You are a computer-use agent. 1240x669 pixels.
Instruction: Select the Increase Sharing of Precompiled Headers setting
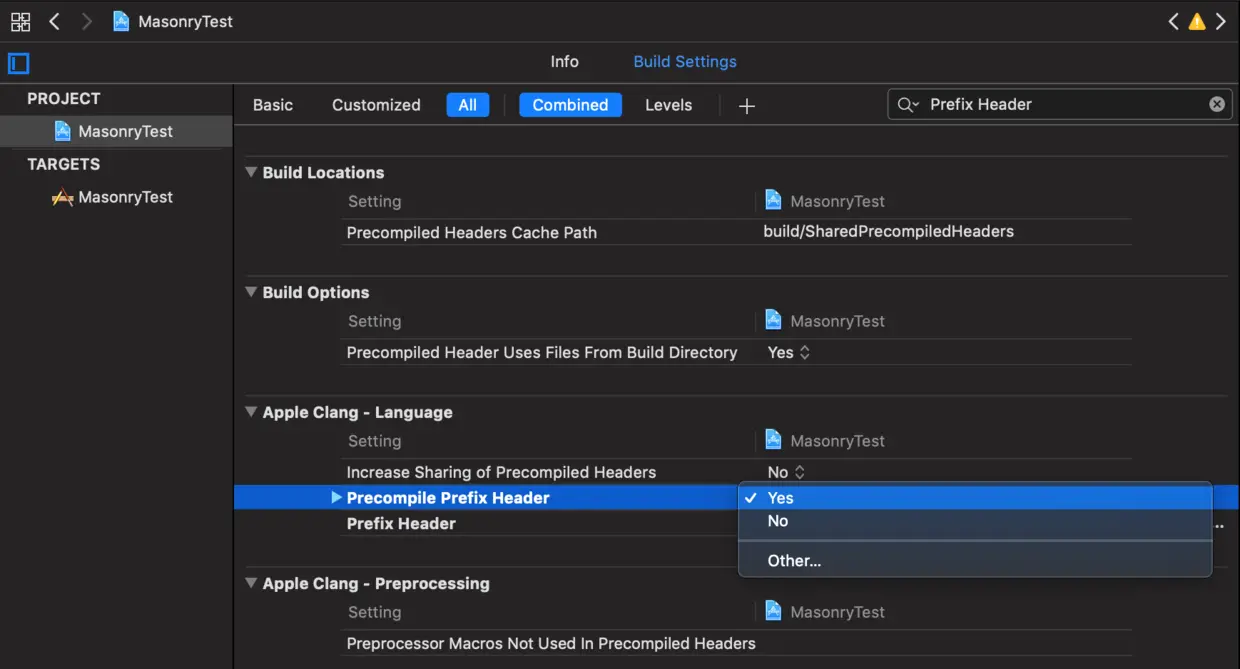coord(501,472)
